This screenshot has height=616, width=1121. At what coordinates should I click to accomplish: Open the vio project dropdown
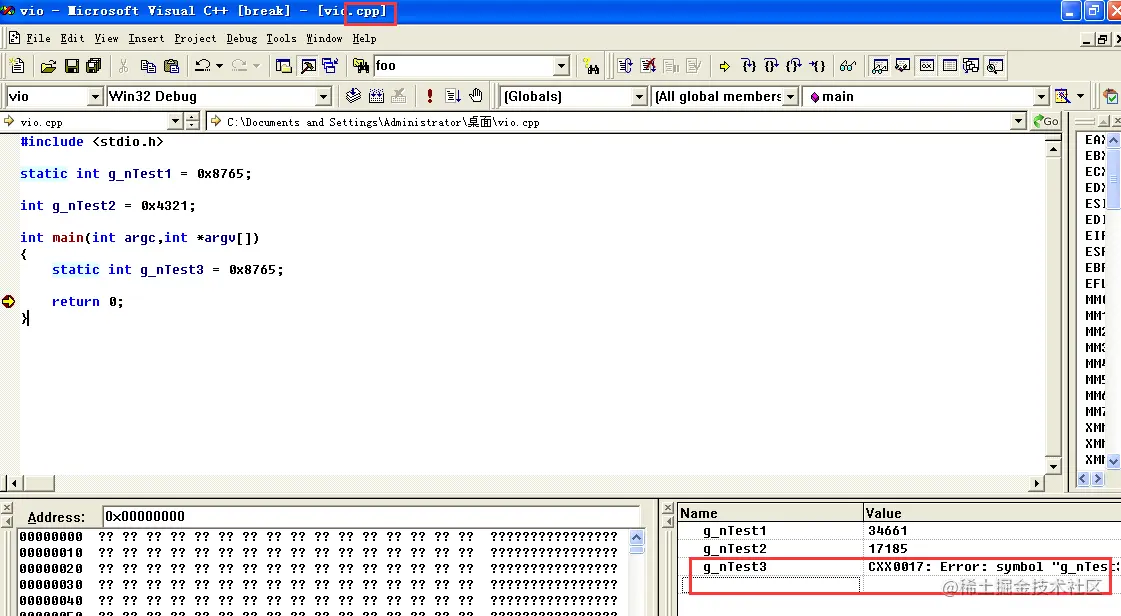[95, 96]
